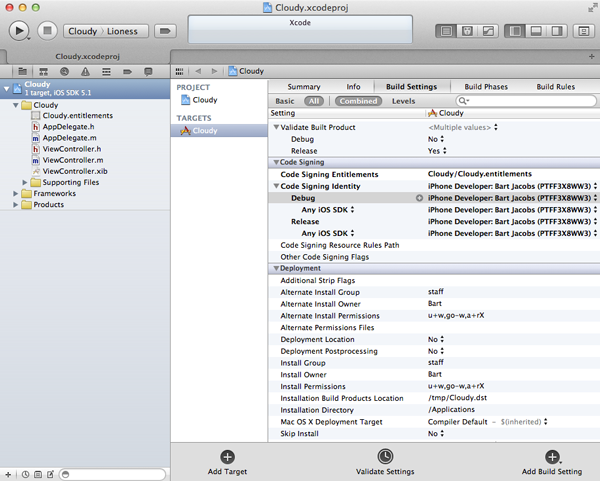Toggle the Breakpoints button in toolbar
This screenshot has height=481, width=600.
click(165, 31)
